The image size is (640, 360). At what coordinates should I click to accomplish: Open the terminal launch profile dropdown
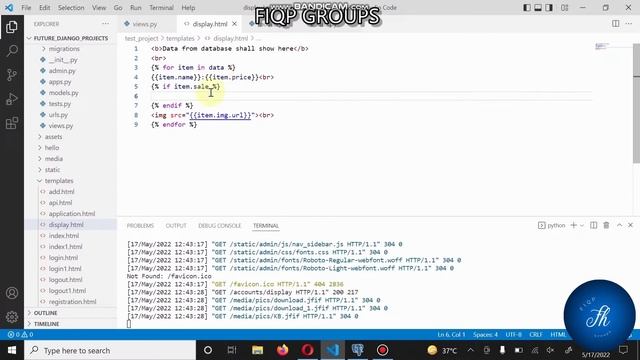(x=582, y=225)
